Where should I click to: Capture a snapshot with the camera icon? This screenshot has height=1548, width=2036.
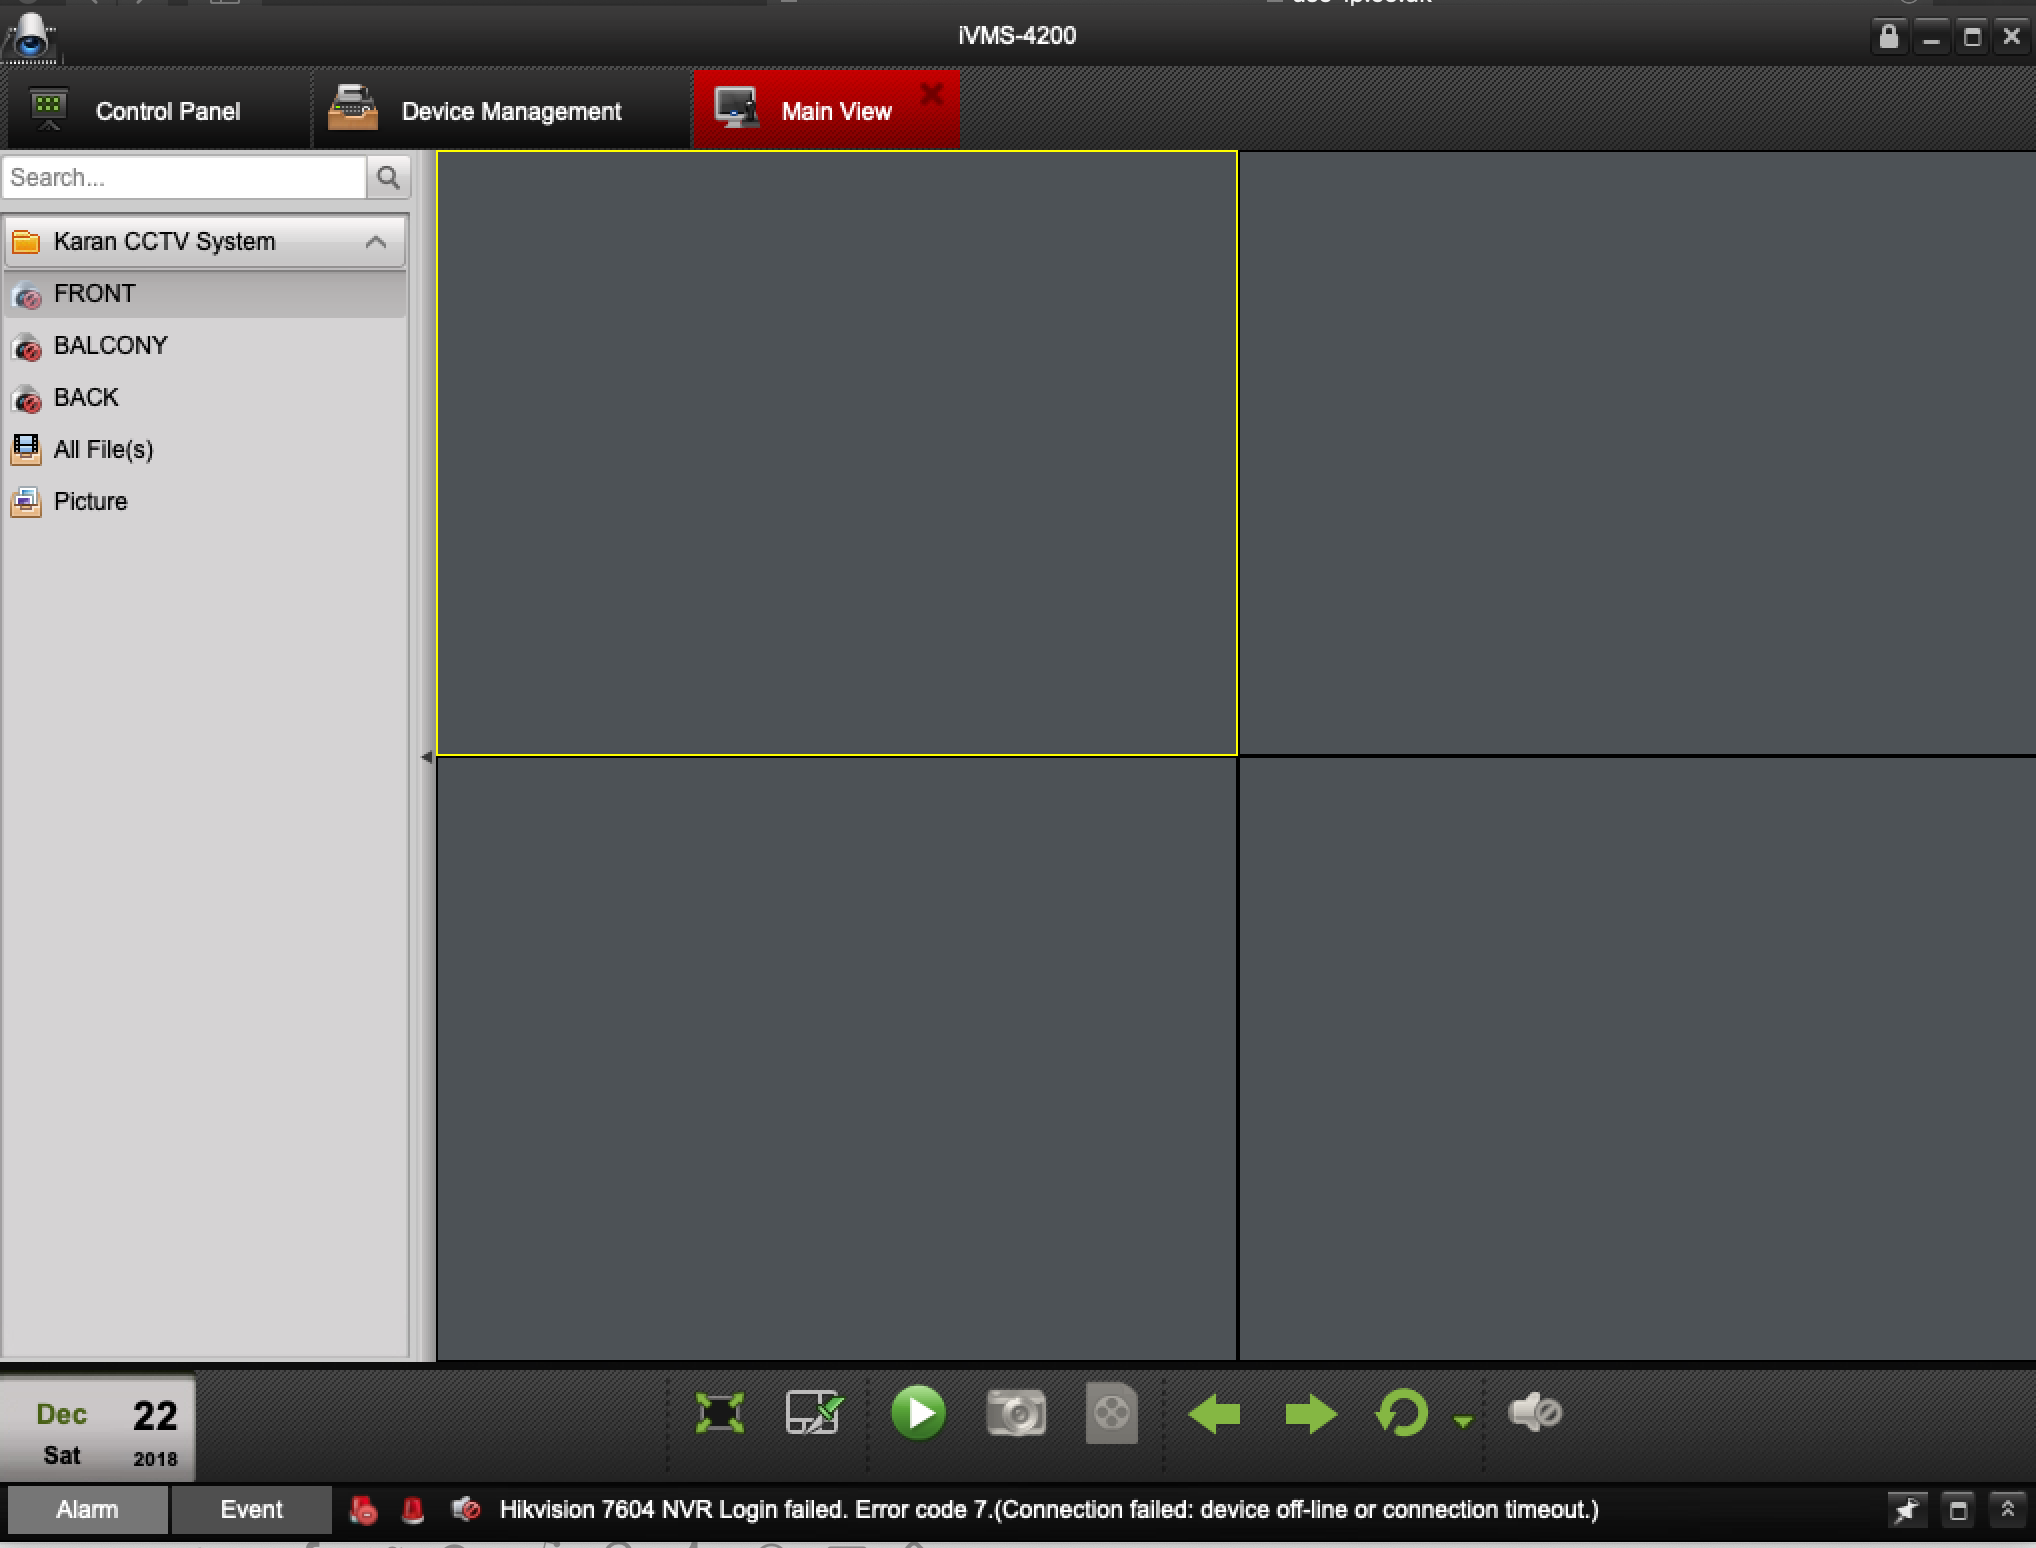[1016, 1413]
